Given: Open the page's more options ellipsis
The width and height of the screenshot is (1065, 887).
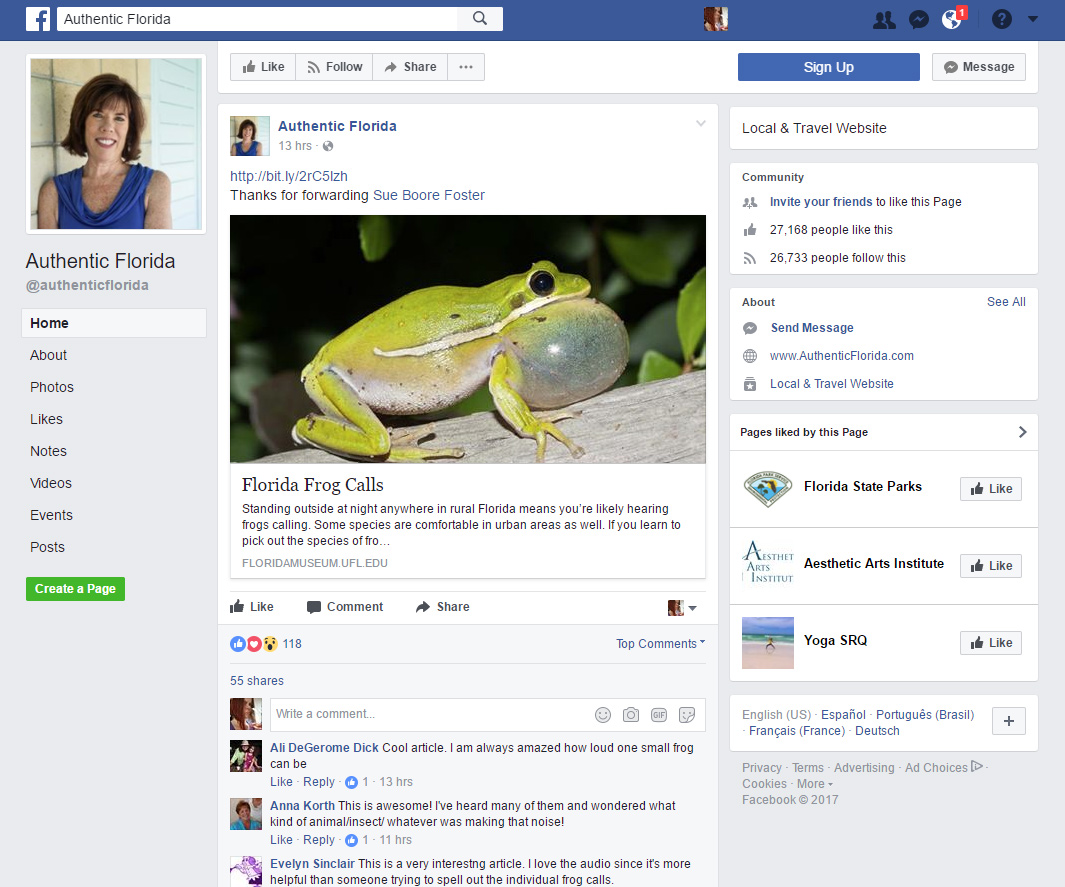Looking at the screenshot, I should tap(466, 67).
